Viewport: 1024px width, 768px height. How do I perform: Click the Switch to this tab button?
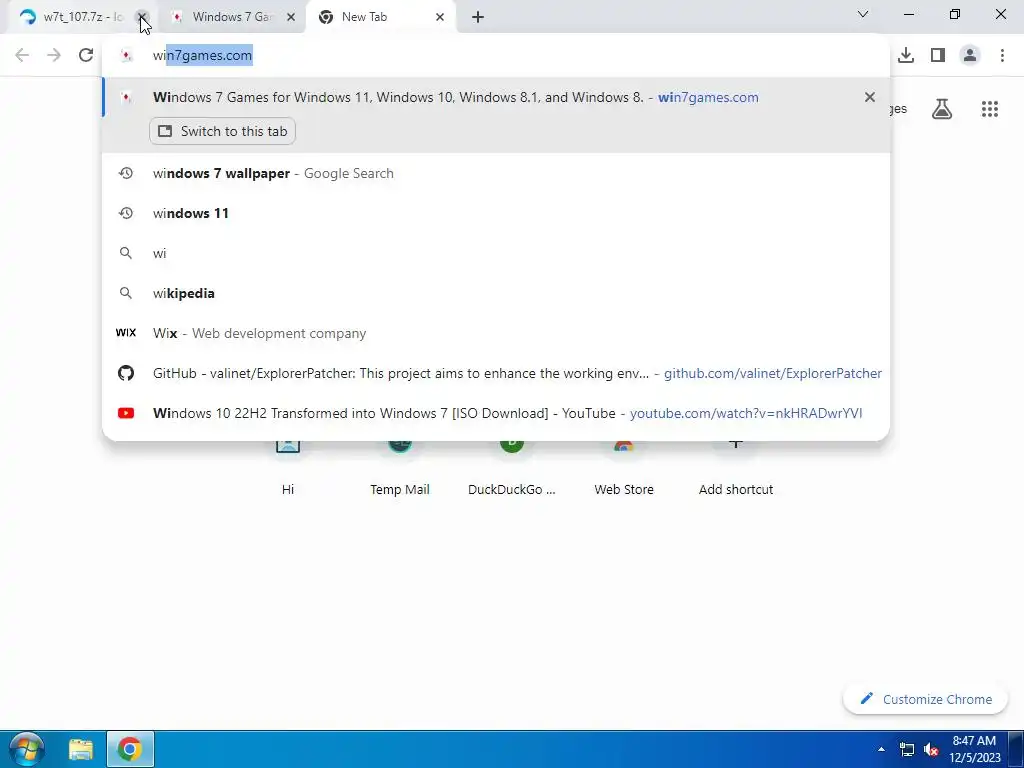pyautogui.click(x=223, y=131)
